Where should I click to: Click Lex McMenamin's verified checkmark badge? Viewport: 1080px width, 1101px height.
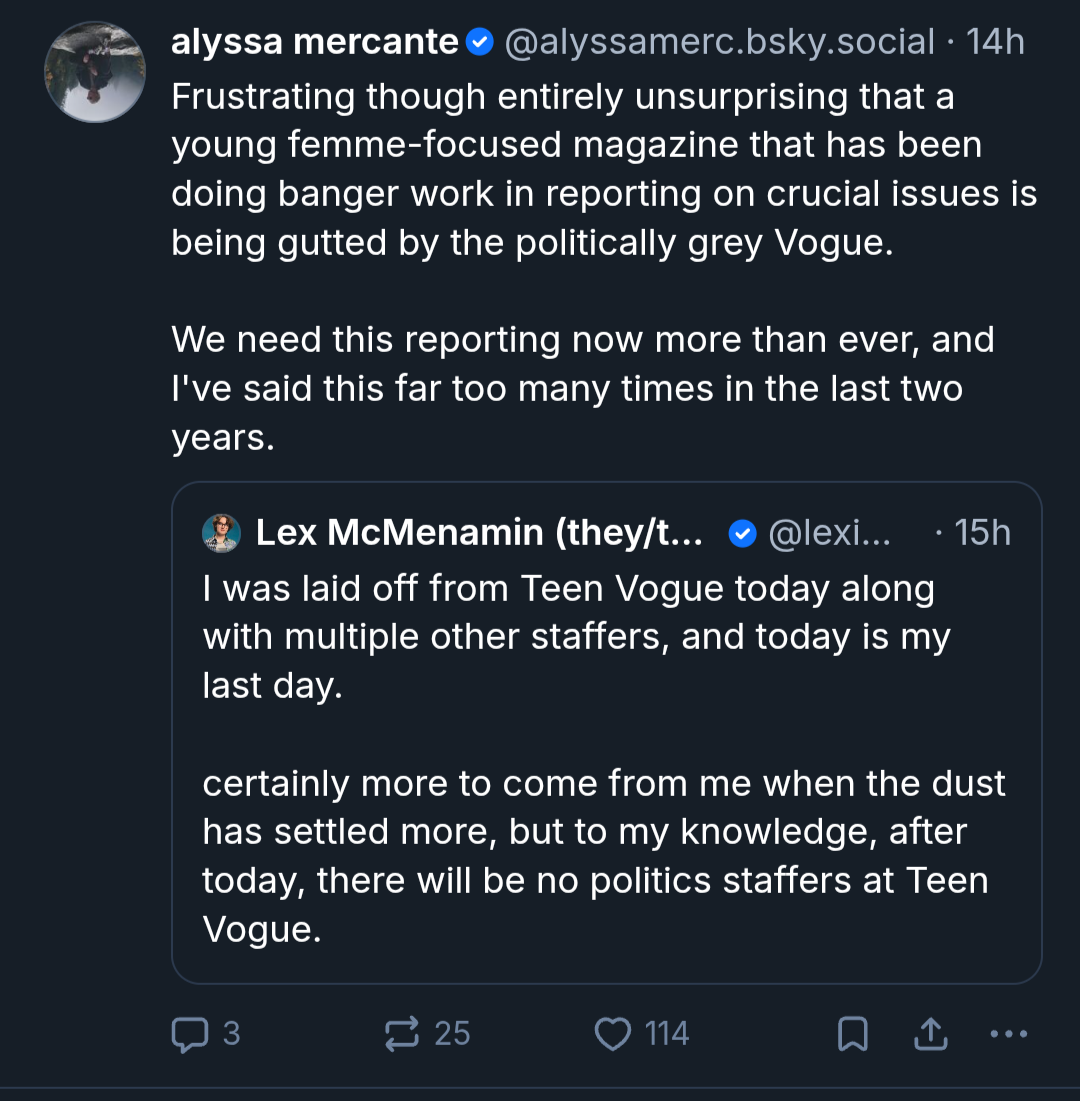(x=742, y=534)
